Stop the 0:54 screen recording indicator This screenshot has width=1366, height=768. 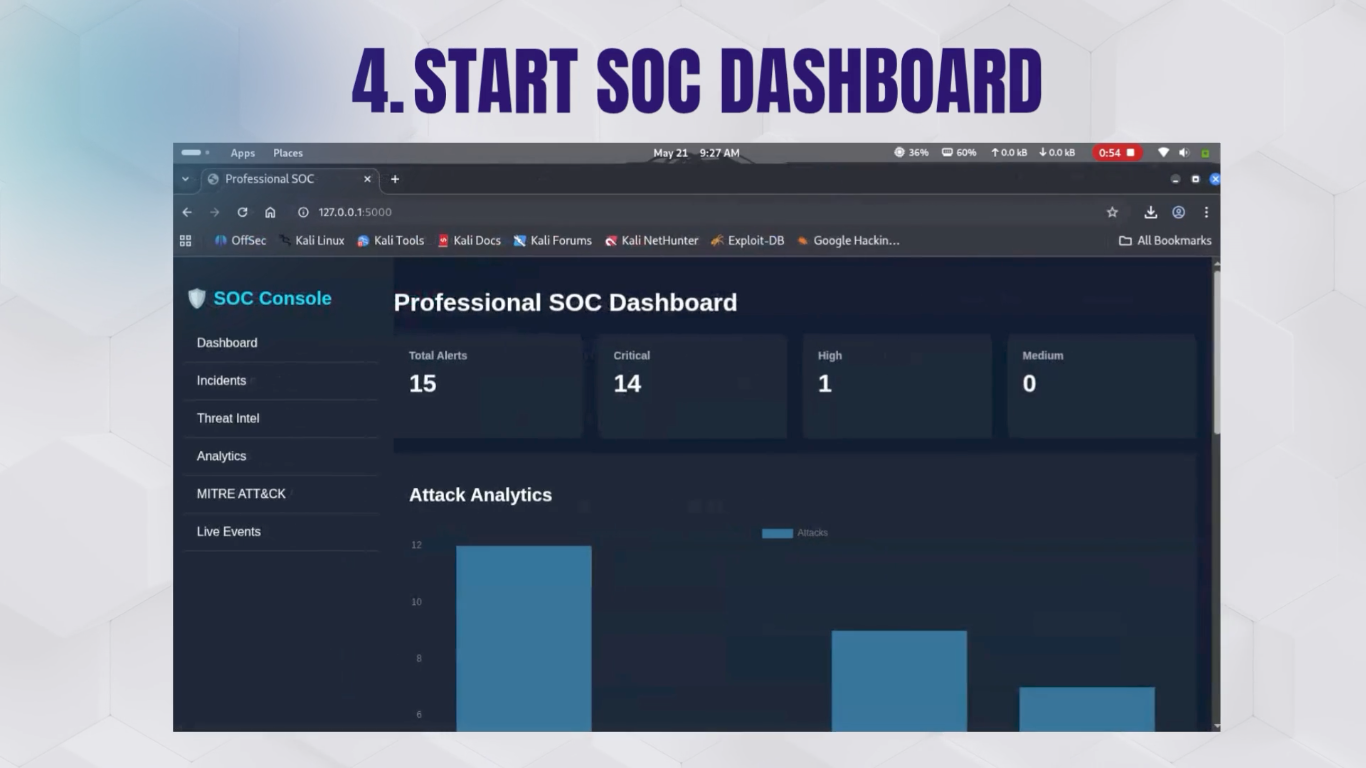1117,153
